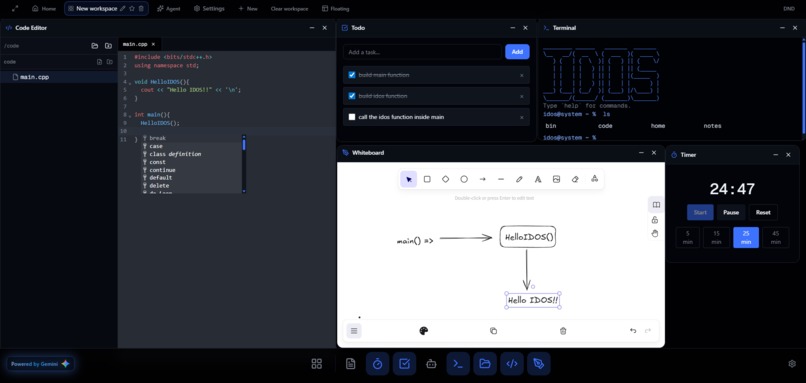The image size is (806, 383).
Task: Focus the 'Add a task...' input field
Action: coord(422,52)
